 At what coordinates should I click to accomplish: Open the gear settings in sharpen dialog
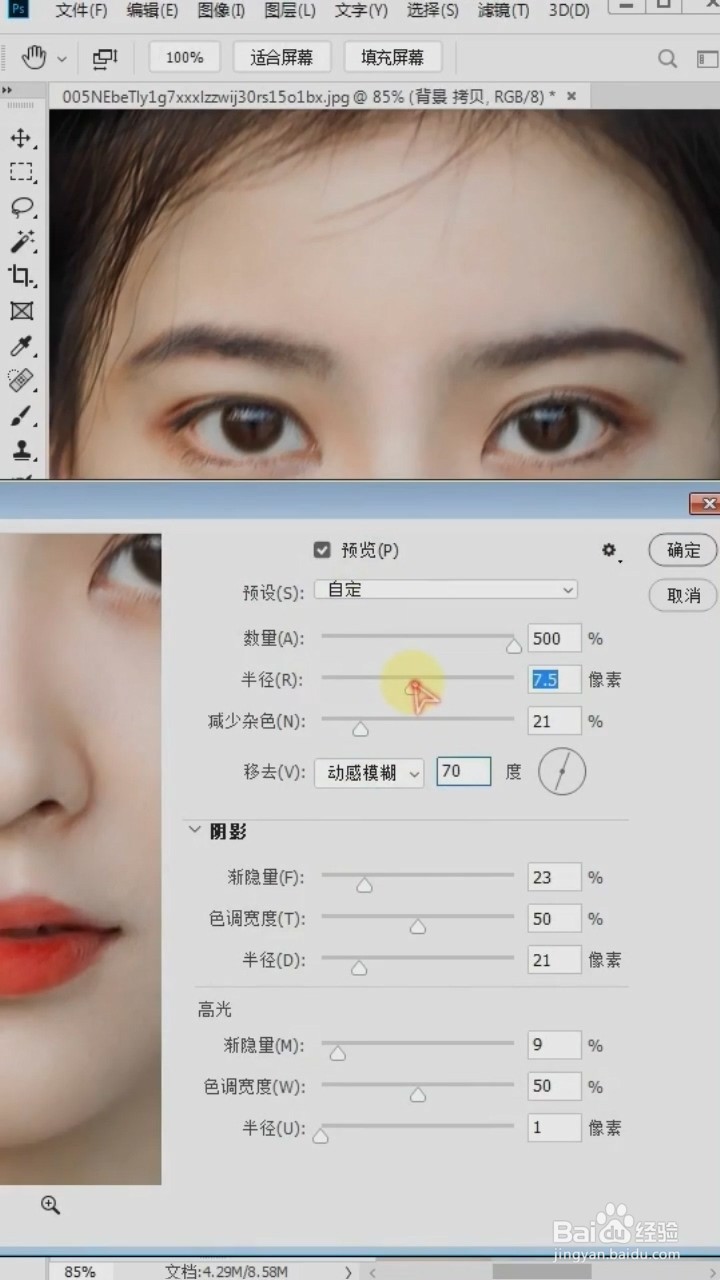click(x=609, y=551)
